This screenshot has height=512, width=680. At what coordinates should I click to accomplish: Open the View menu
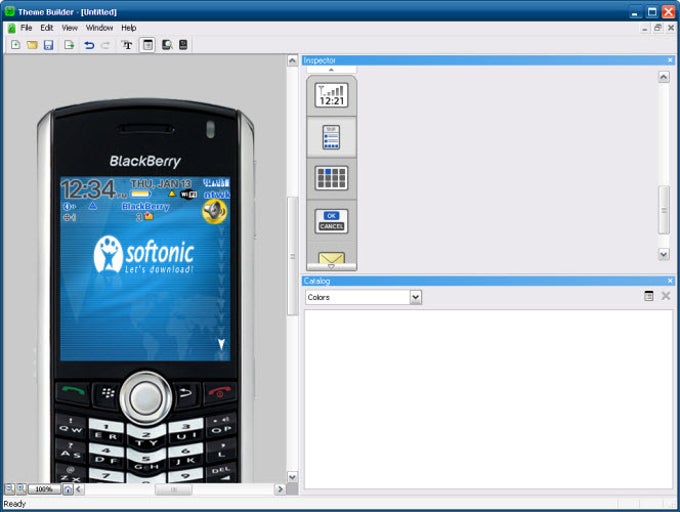pos(69,28)
